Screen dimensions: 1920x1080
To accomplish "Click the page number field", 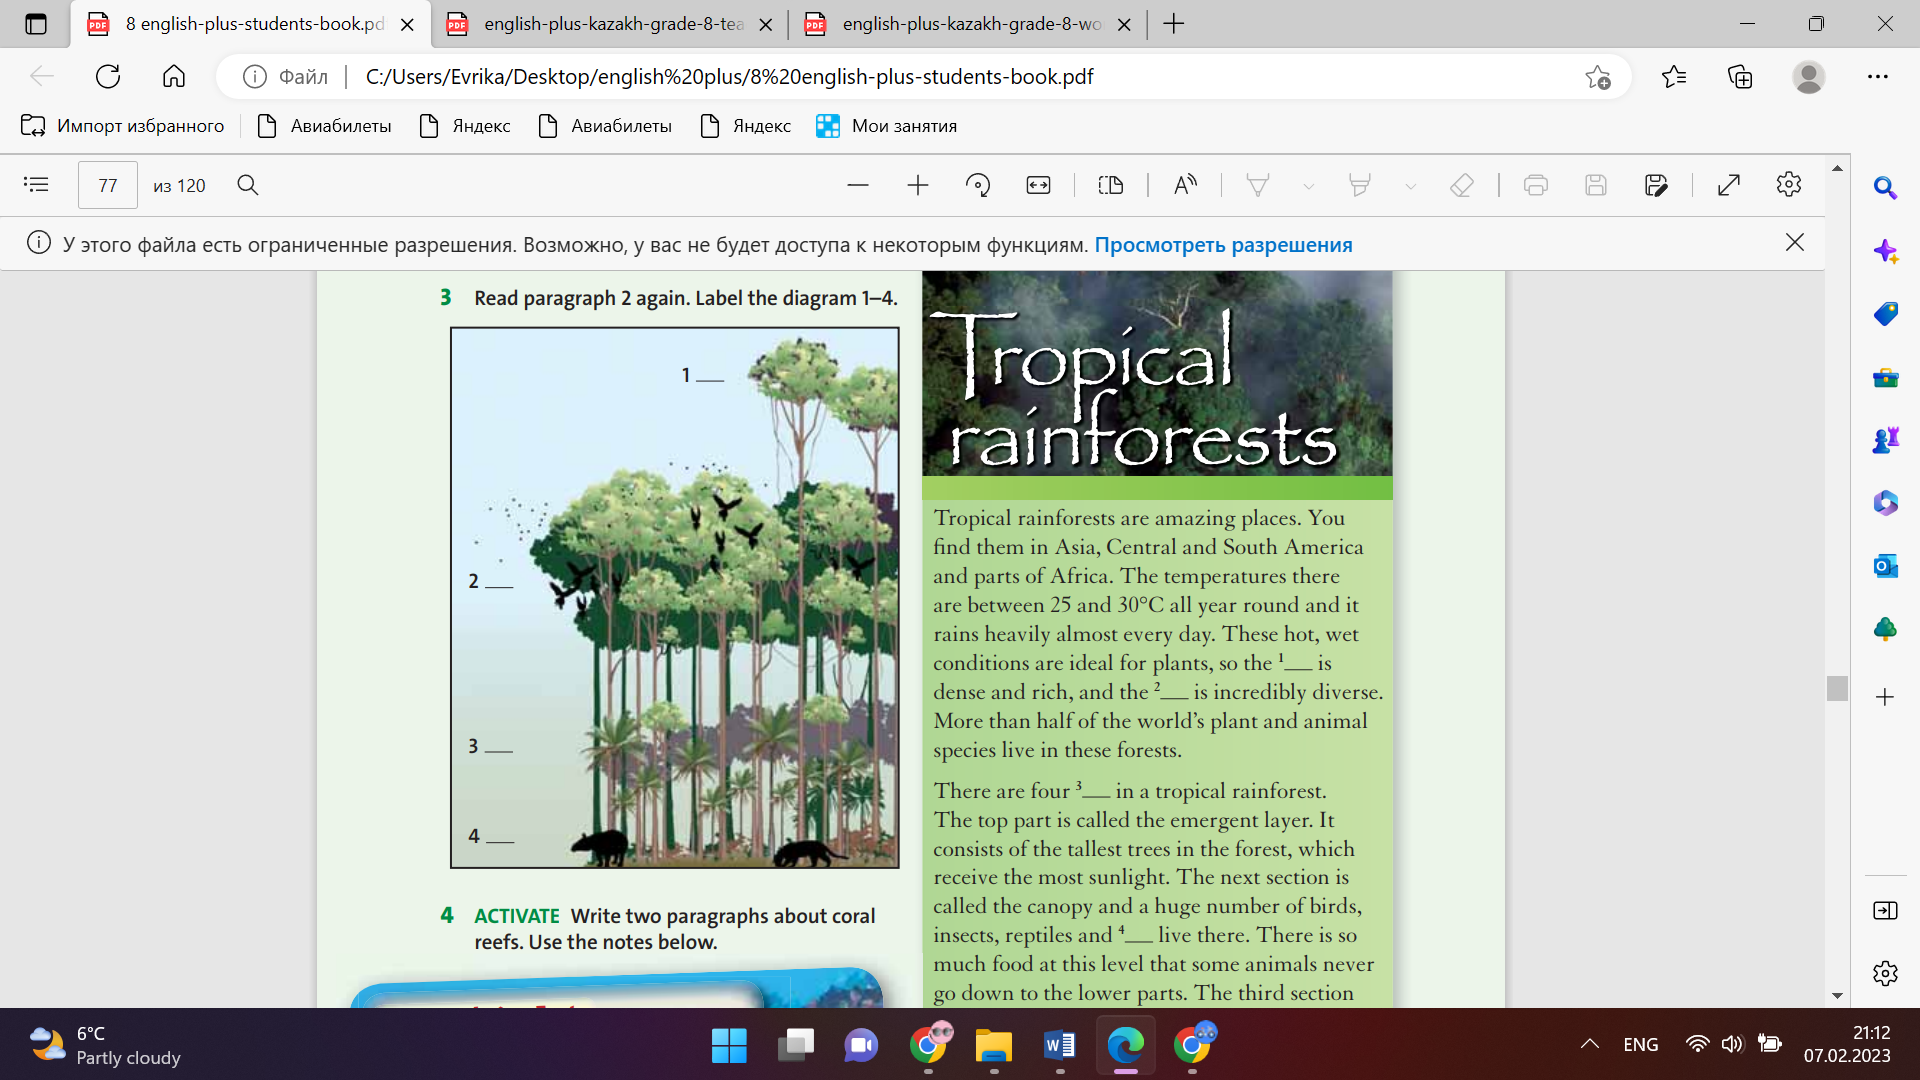I will pos(108,186).
